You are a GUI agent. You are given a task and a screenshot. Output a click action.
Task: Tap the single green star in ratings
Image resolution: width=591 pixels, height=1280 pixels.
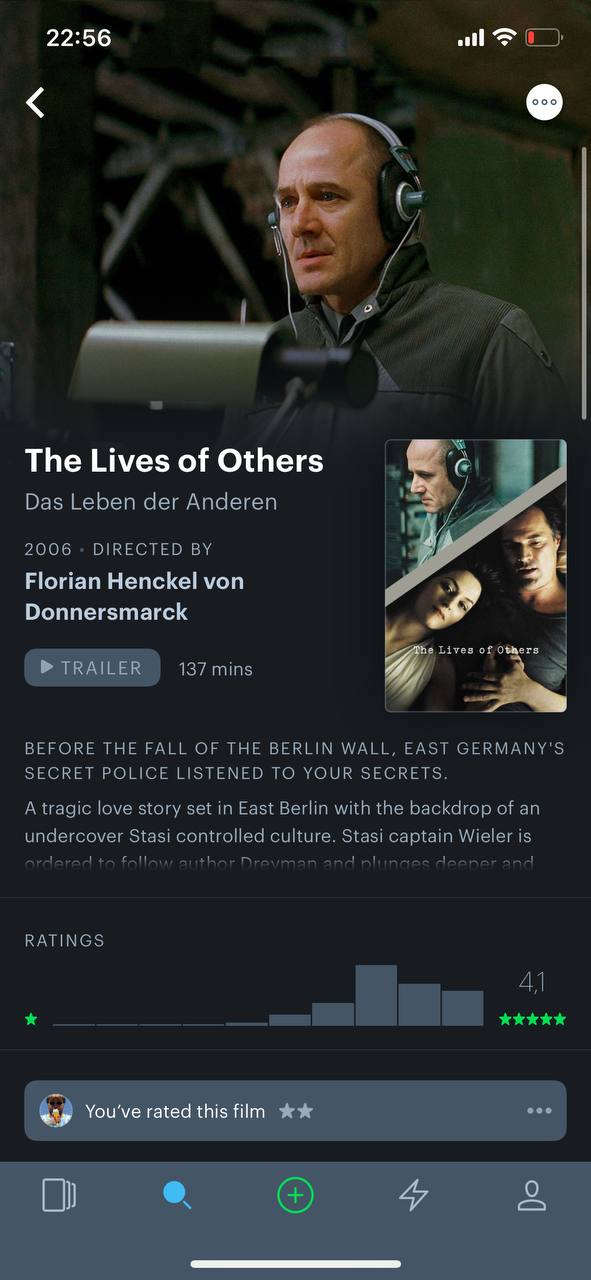pos(31,1020)
